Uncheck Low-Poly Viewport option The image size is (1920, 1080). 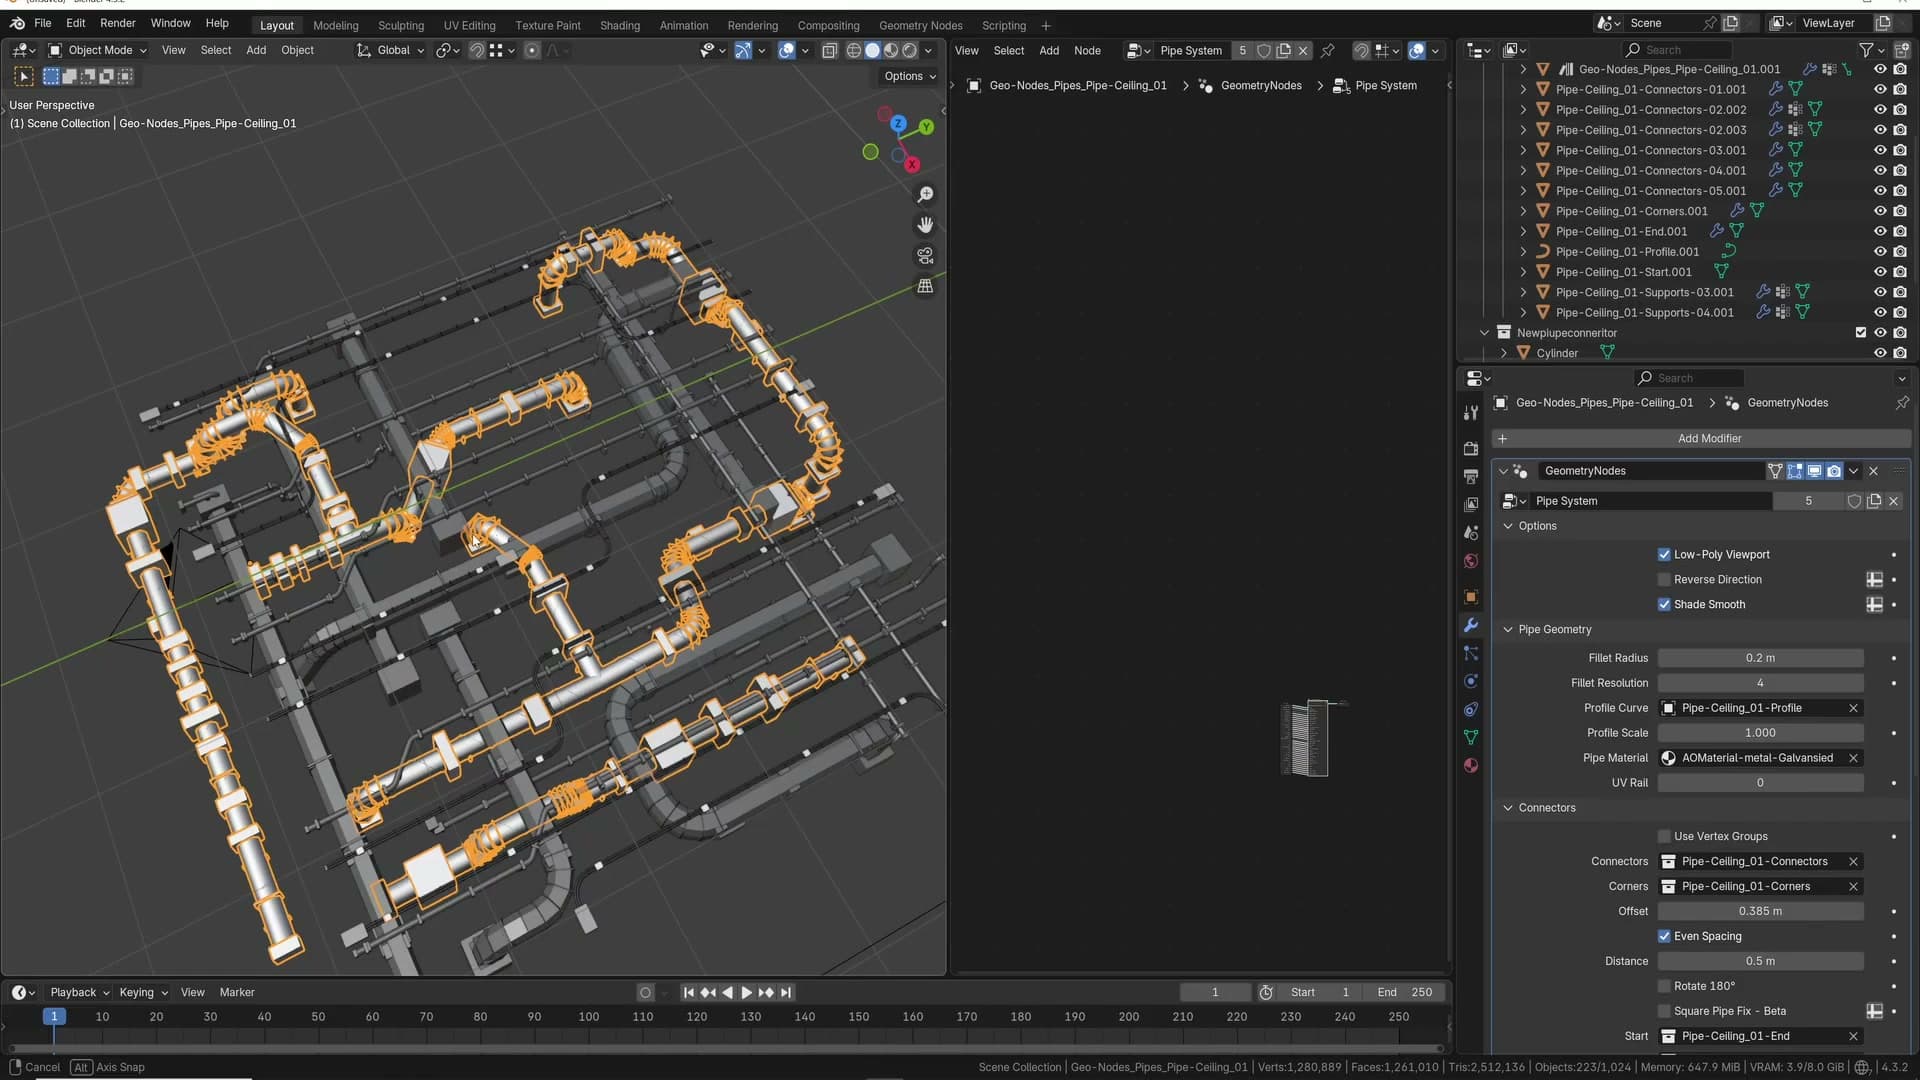point(1664,555)
